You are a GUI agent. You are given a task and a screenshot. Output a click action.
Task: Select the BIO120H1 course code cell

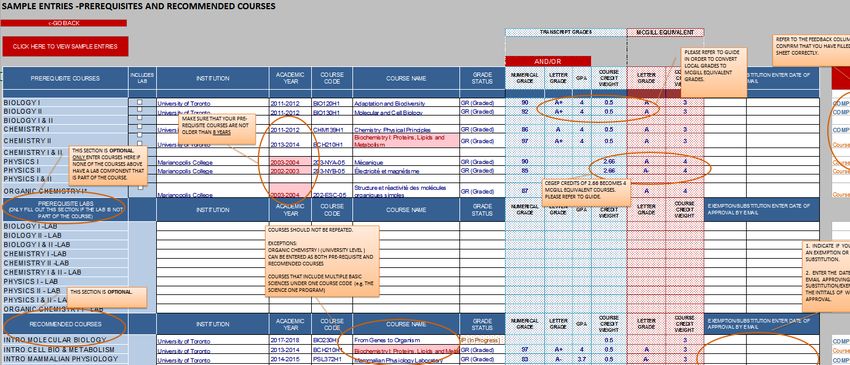332,103
